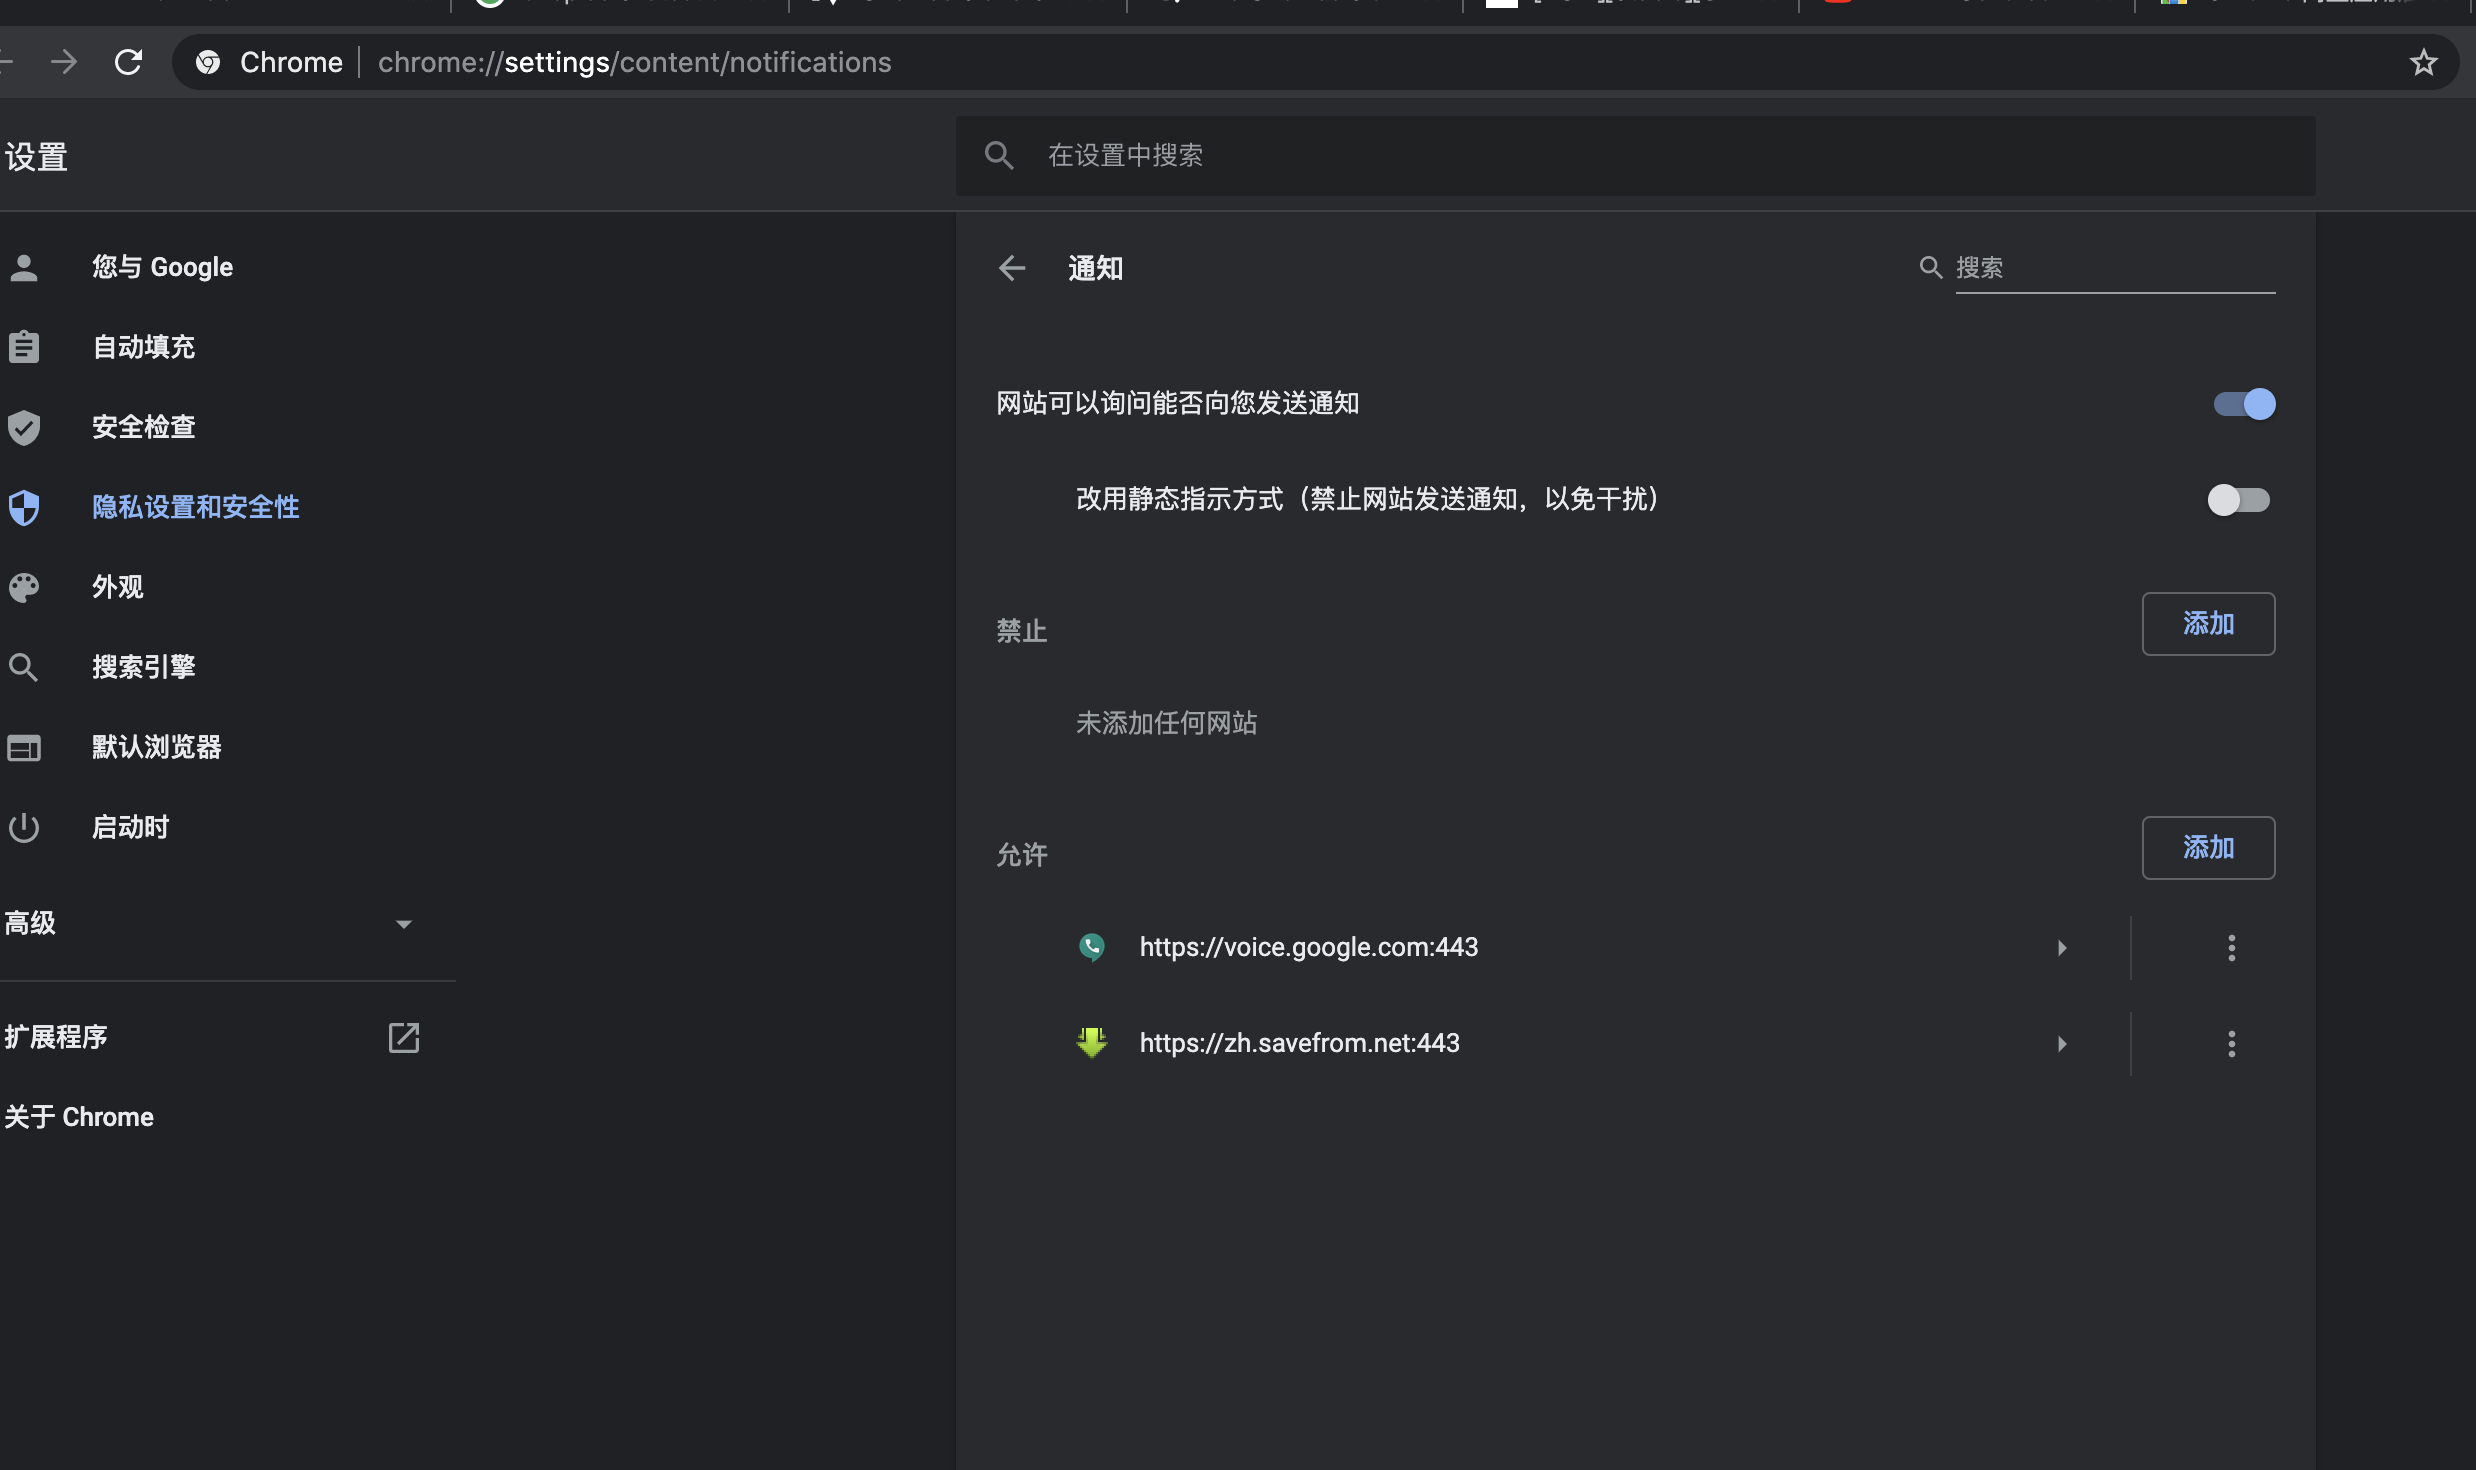Go to 自动填充 settings section
The width and height of the screenshot is (2476, 1470).
coord(143,347)
